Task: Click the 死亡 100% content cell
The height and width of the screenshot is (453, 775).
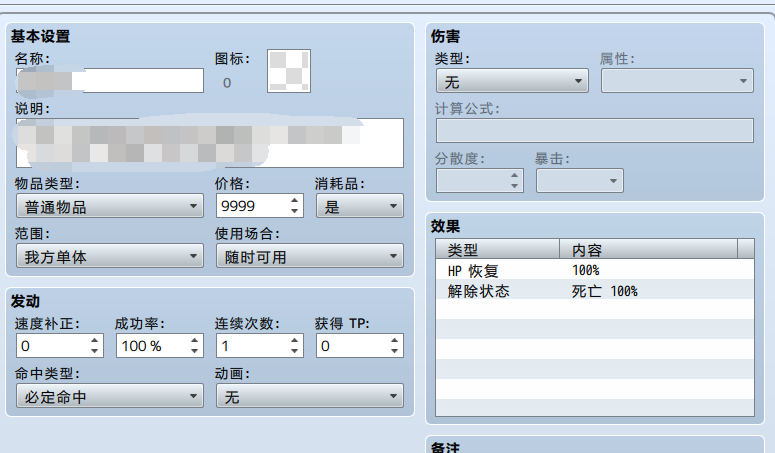Action: coord(604,291)
